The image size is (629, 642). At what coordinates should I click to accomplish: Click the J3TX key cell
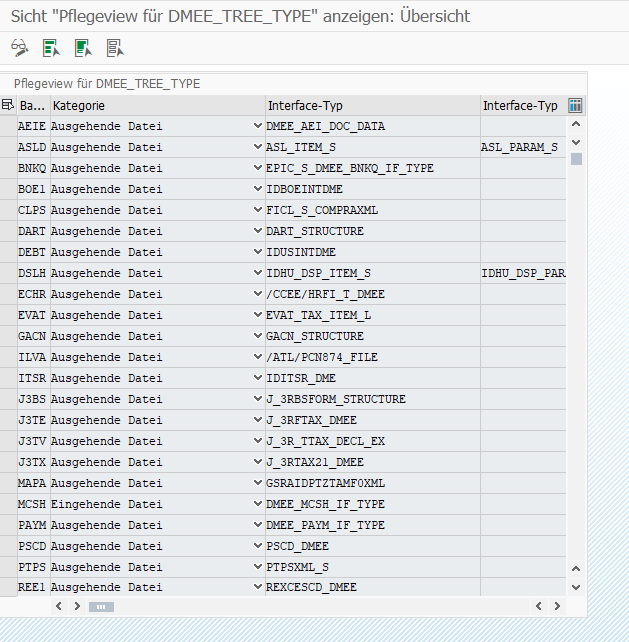pos(33,462)
